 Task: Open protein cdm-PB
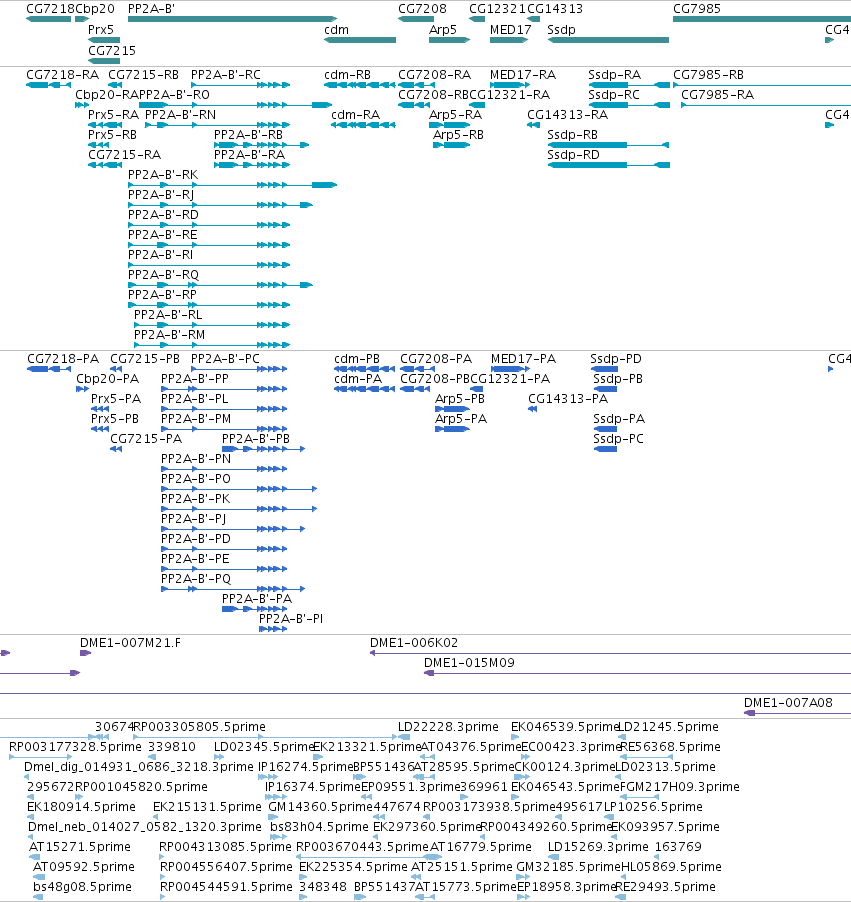click(x=357, y=359)
